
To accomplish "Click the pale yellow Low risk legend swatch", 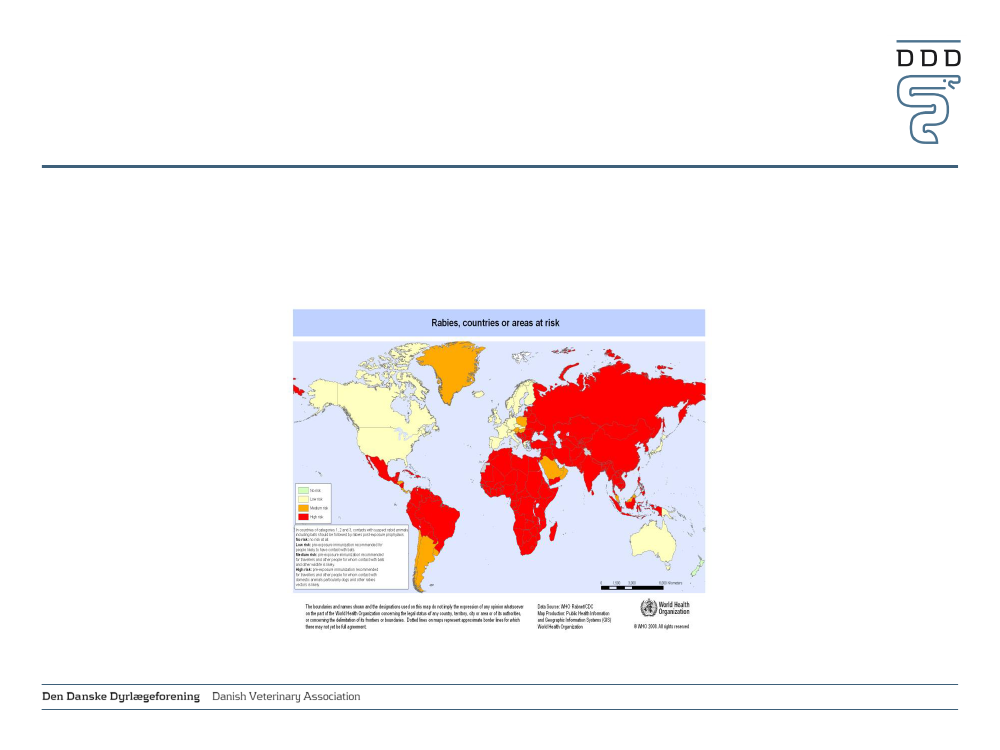I will (x=303, y=499).
